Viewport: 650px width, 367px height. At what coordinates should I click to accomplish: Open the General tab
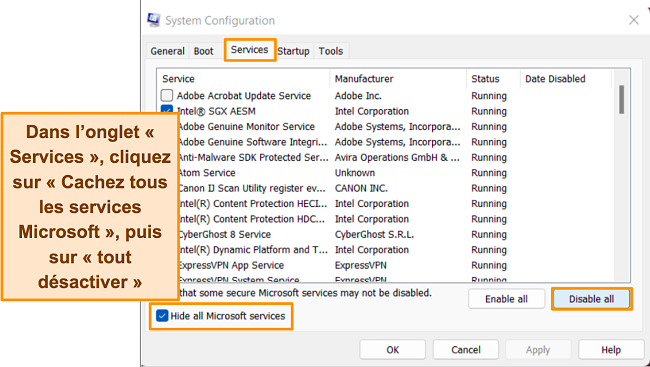(167, 51)
